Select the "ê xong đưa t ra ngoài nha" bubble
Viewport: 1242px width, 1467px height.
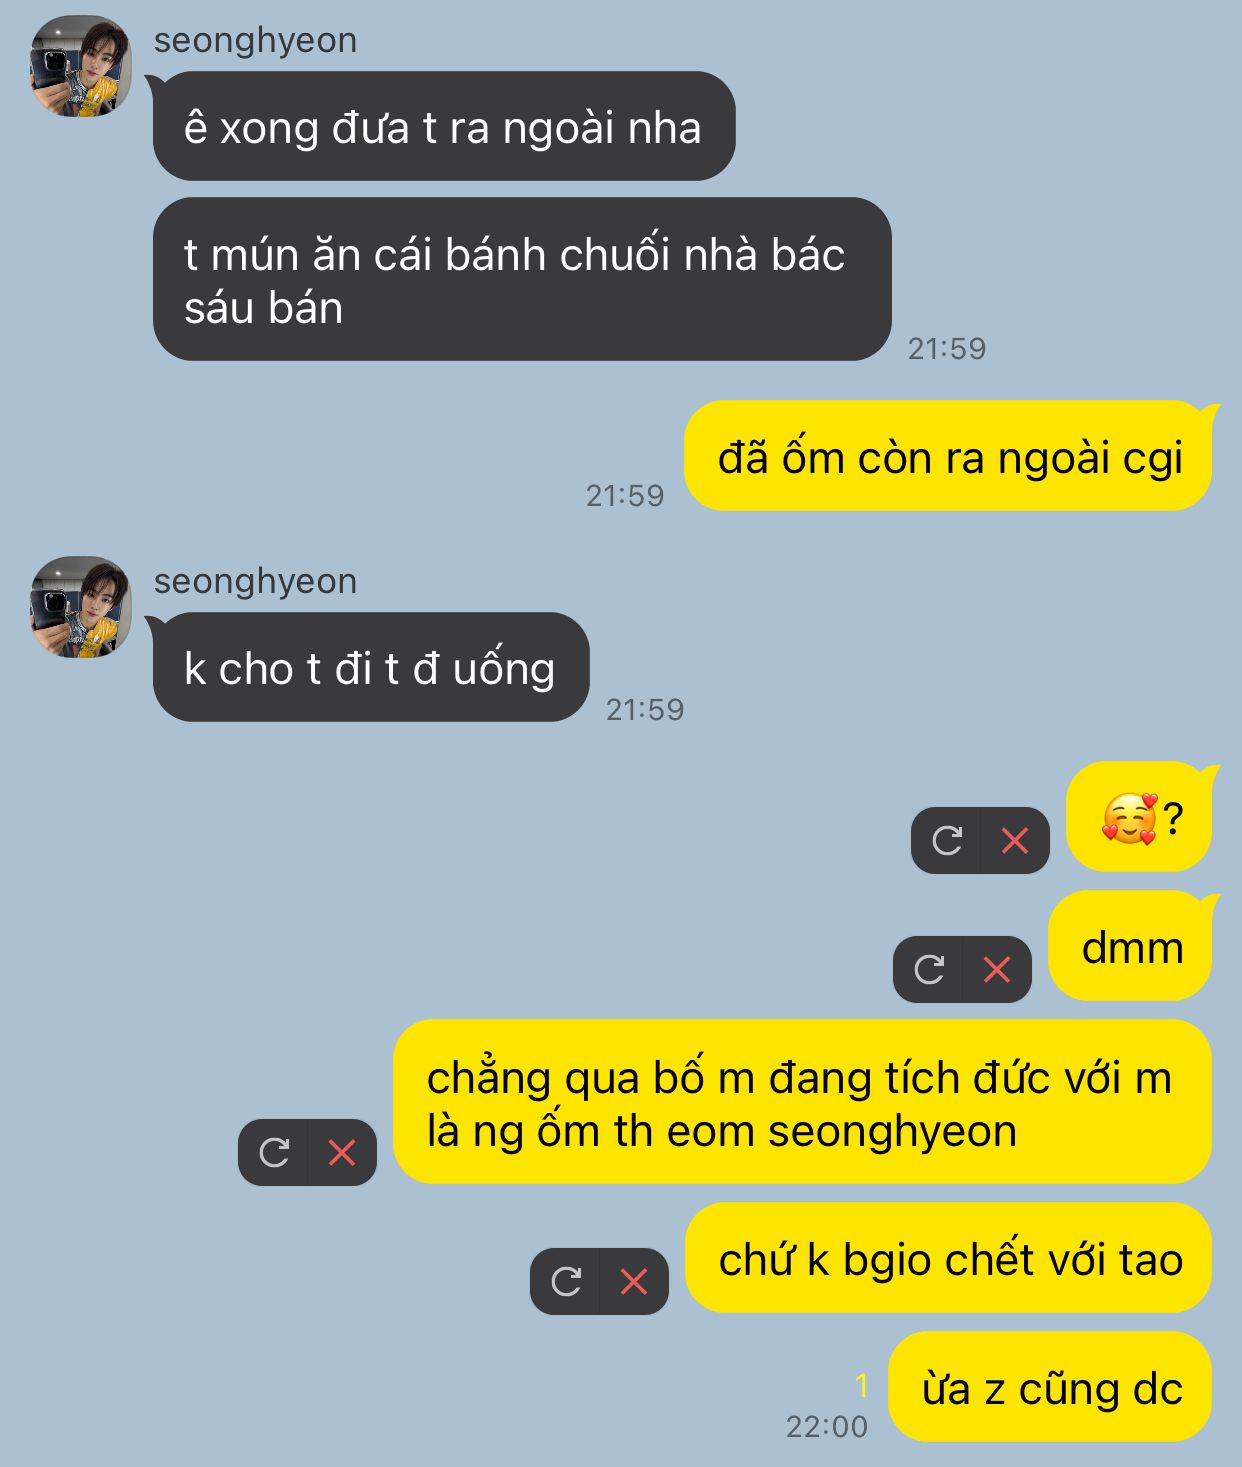(x=444, y=126)
